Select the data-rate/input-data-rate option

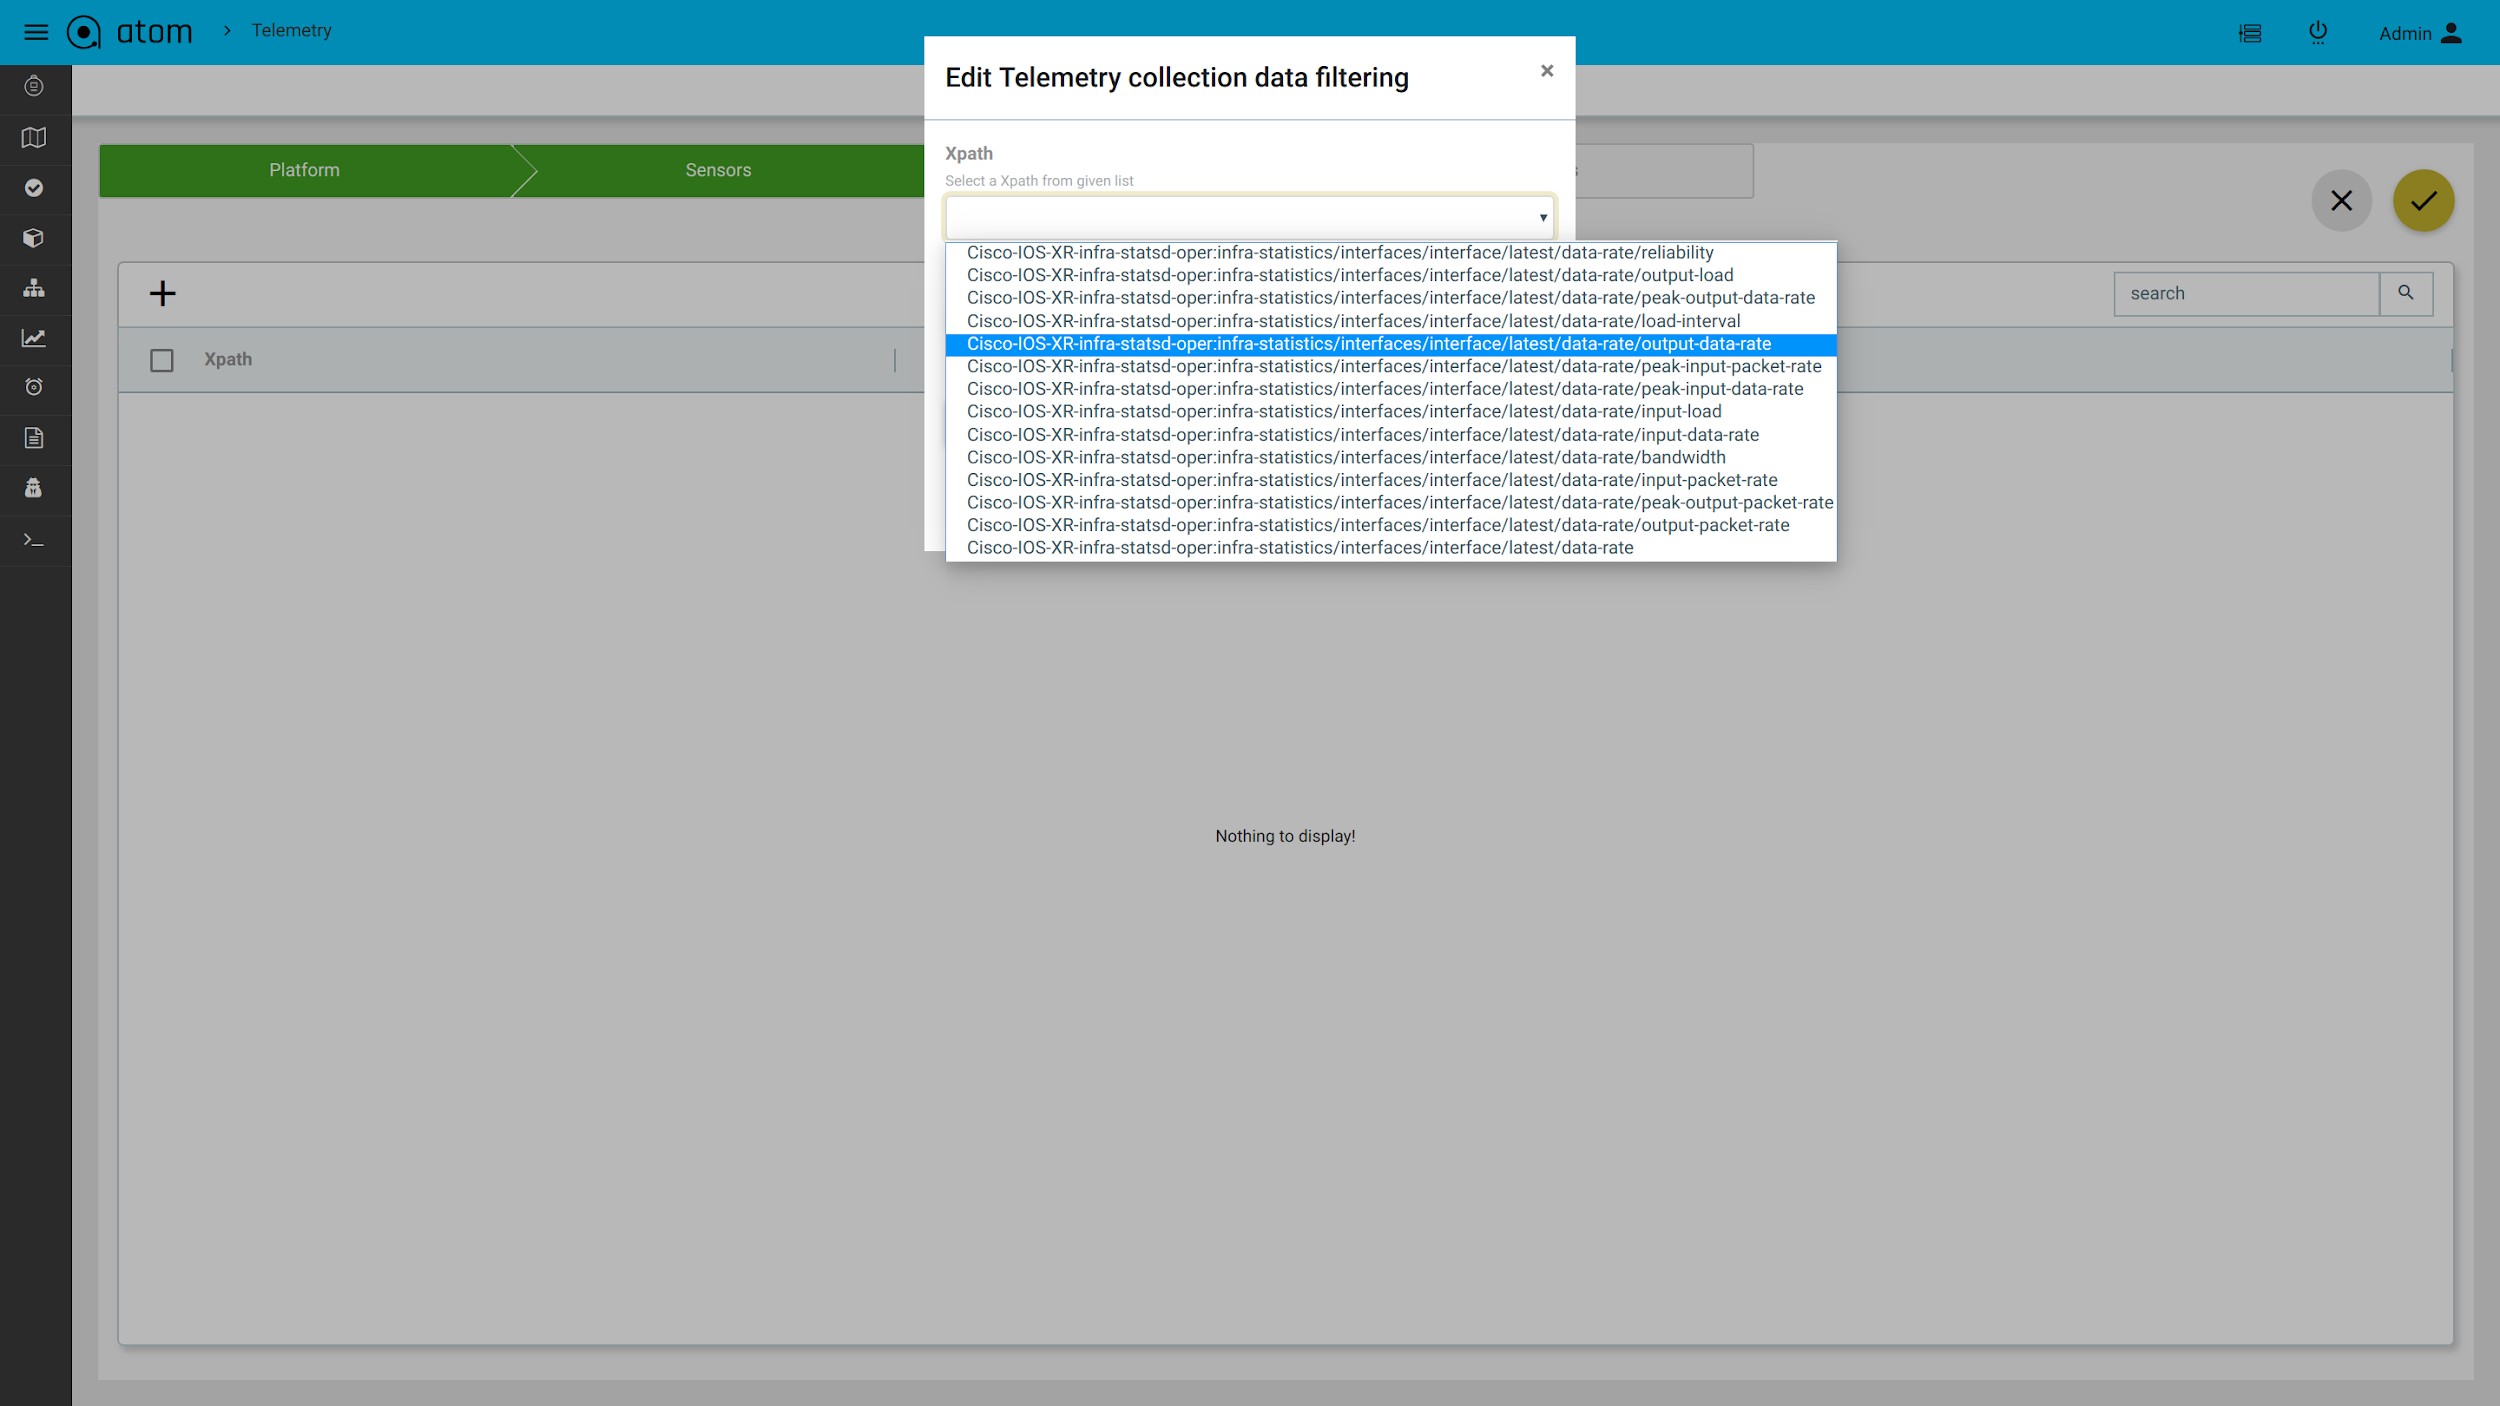1391,435
